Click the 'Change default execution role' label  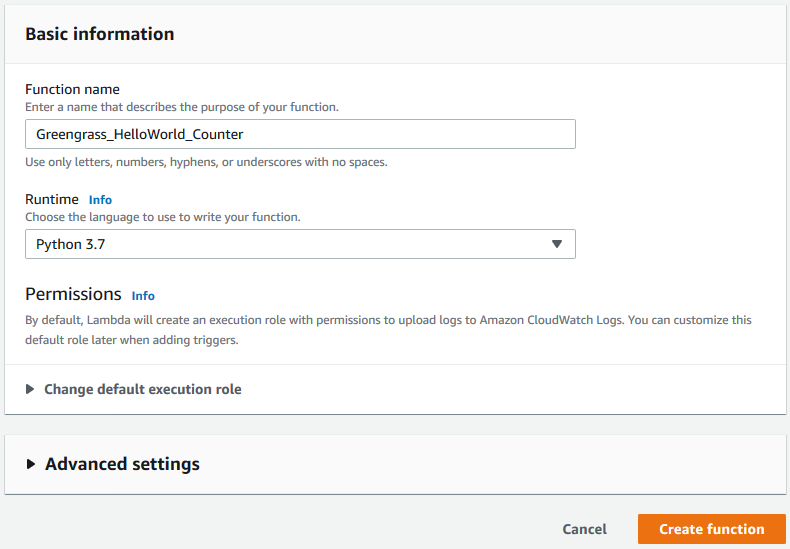pos(142,389)
